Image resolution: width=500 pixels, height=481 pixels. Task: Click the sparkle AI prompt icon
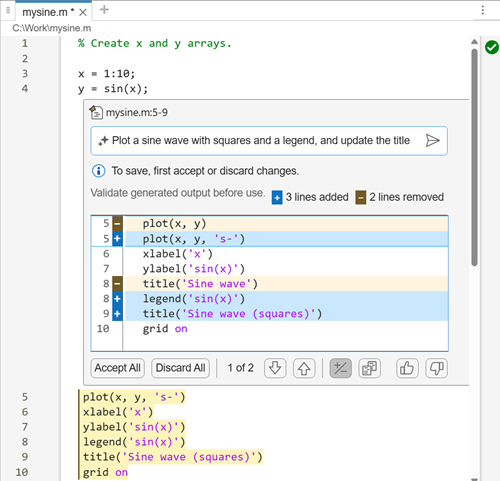tap(103, 141)
